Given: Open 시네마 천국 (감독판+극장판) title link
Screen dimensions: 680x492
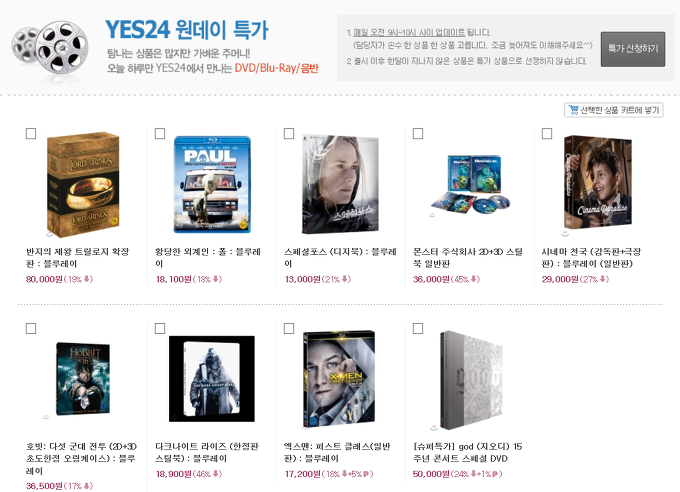Looking at the screenshot, I should coord(591,258).
